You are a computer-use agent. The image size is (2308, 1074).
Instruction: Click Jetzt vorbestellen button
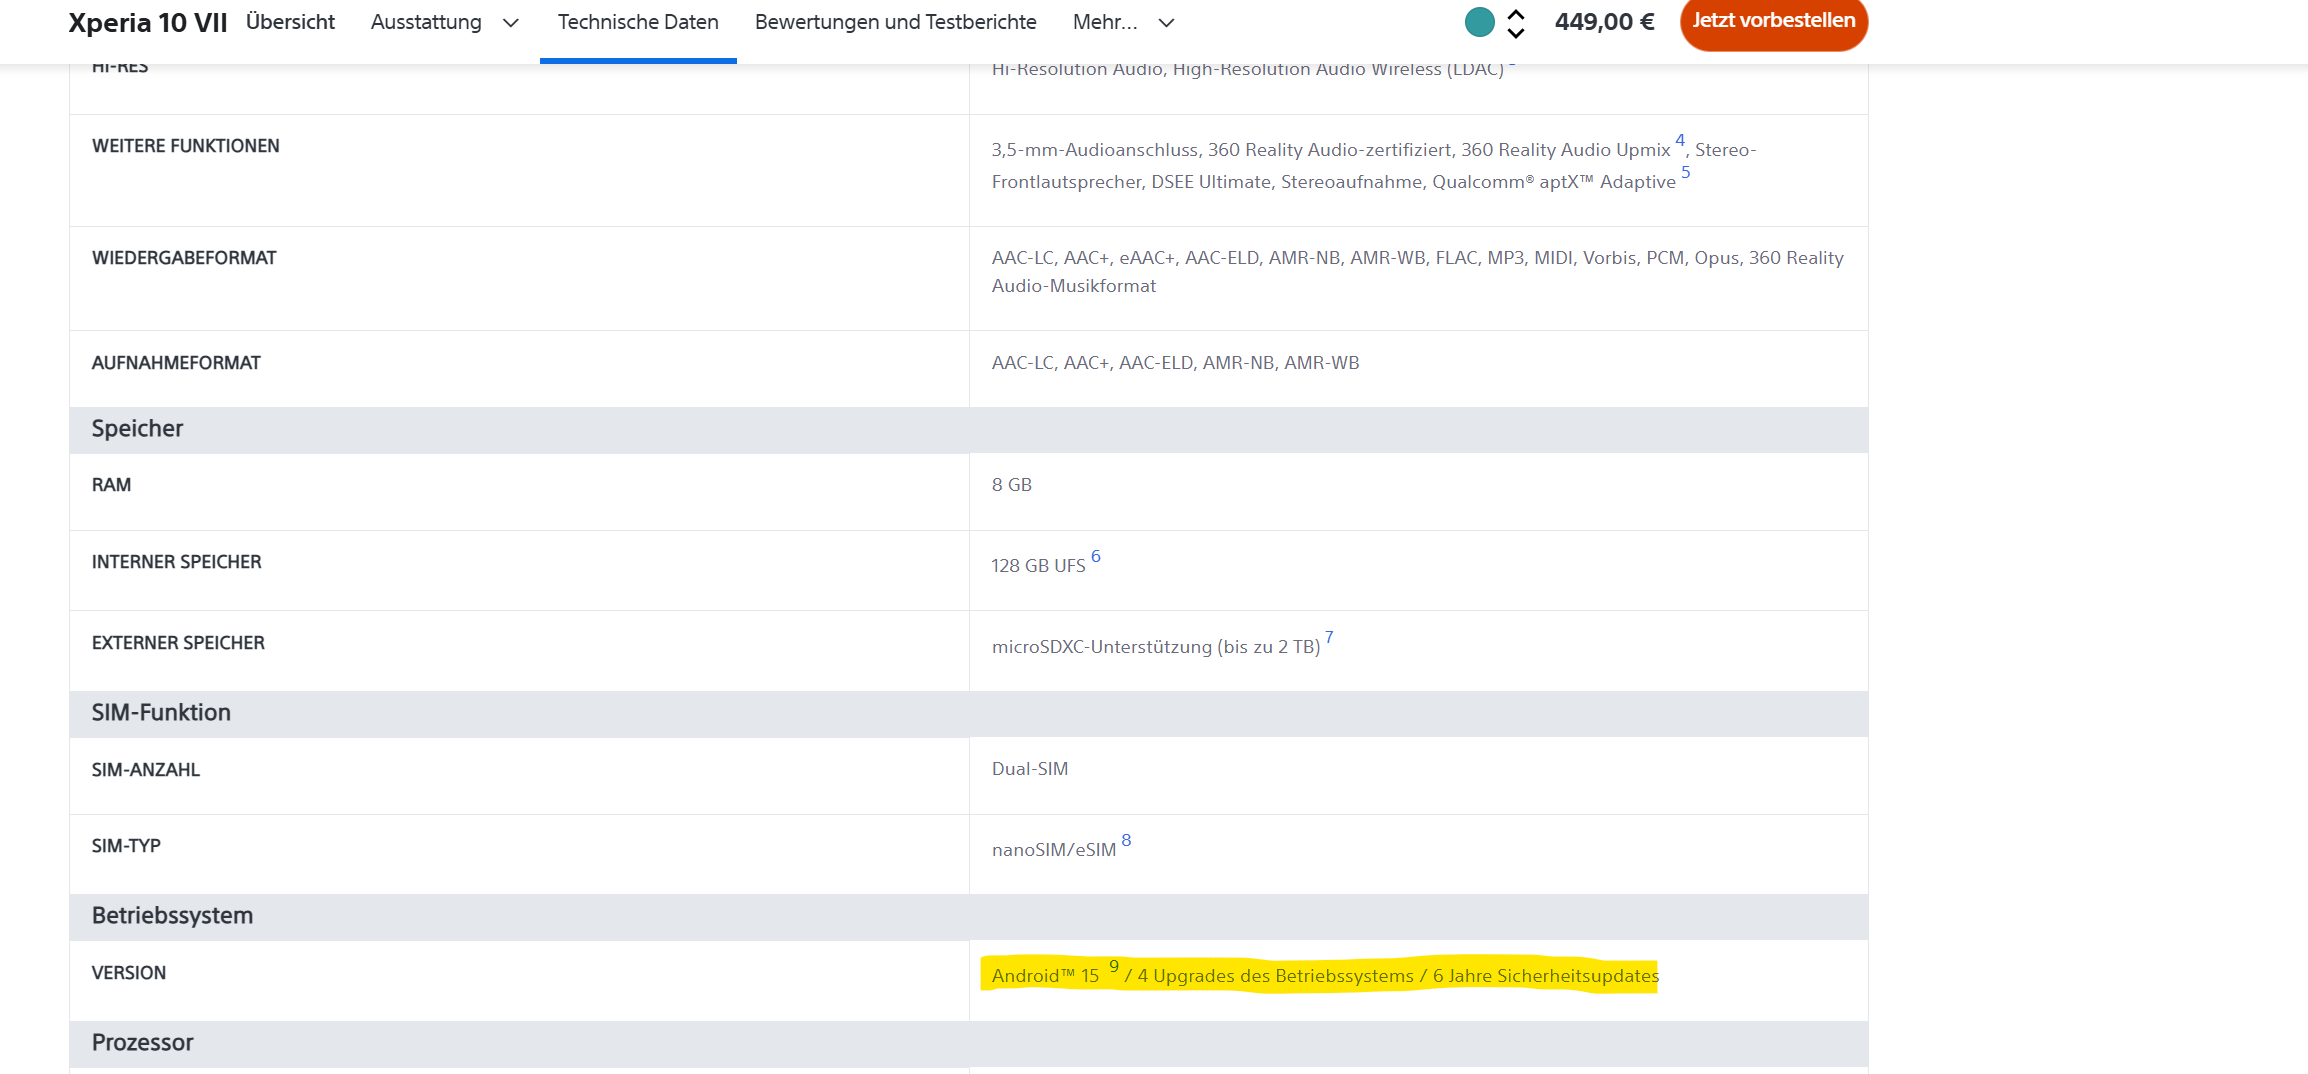1773,21
